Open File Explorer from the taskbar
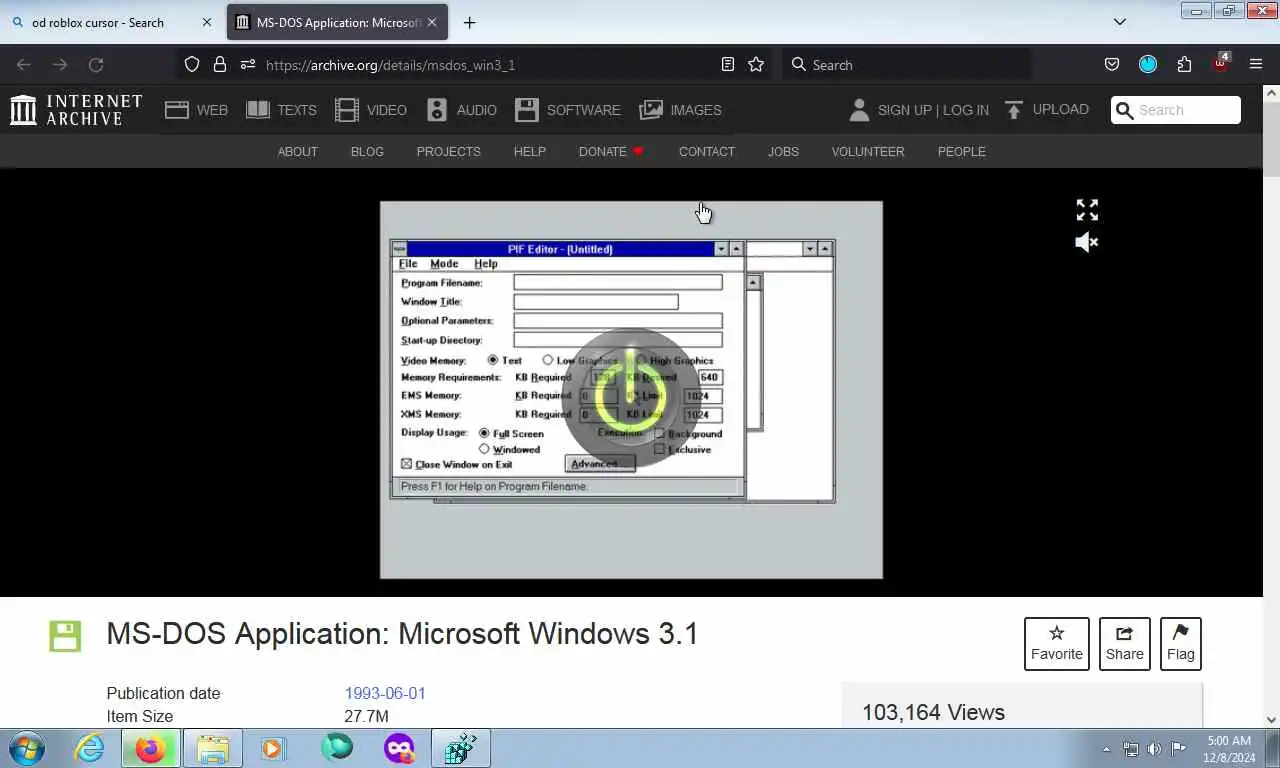 point(212,748)
